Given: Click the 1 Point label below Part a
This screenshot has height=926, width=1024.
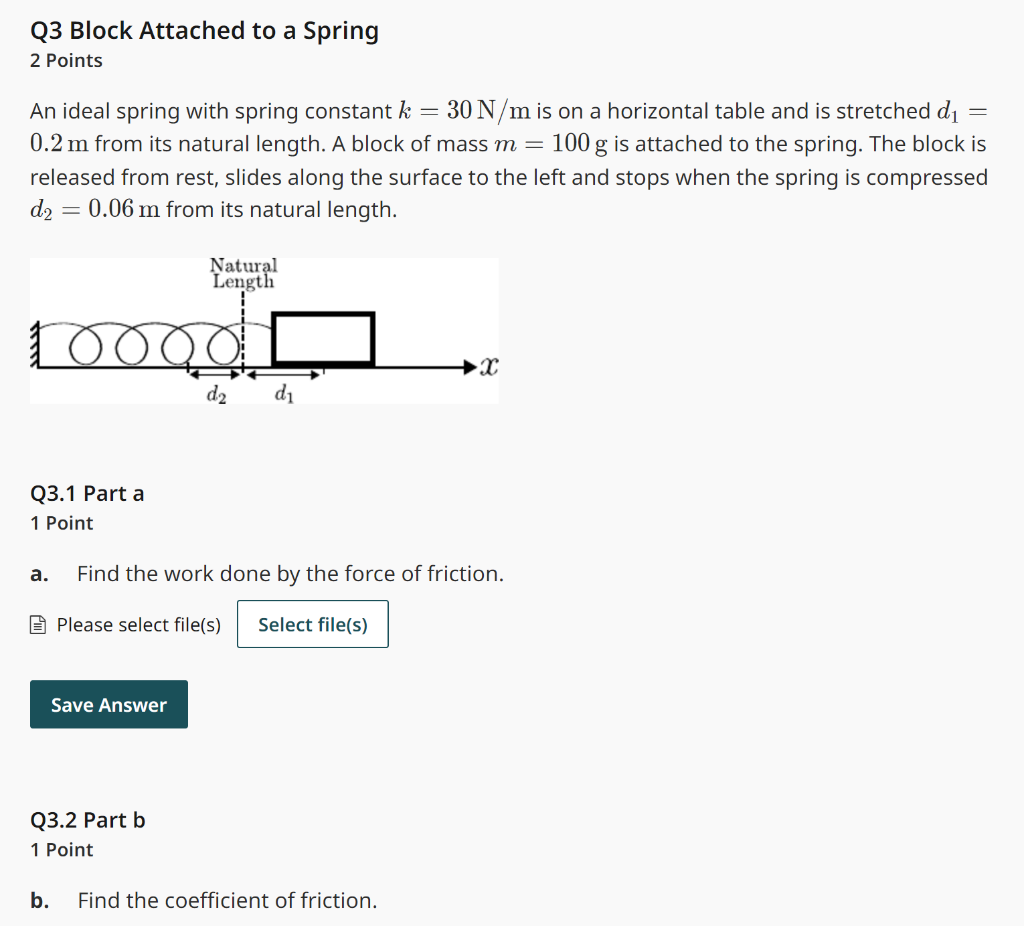Looking at the screenshot, I should point(61,523).
